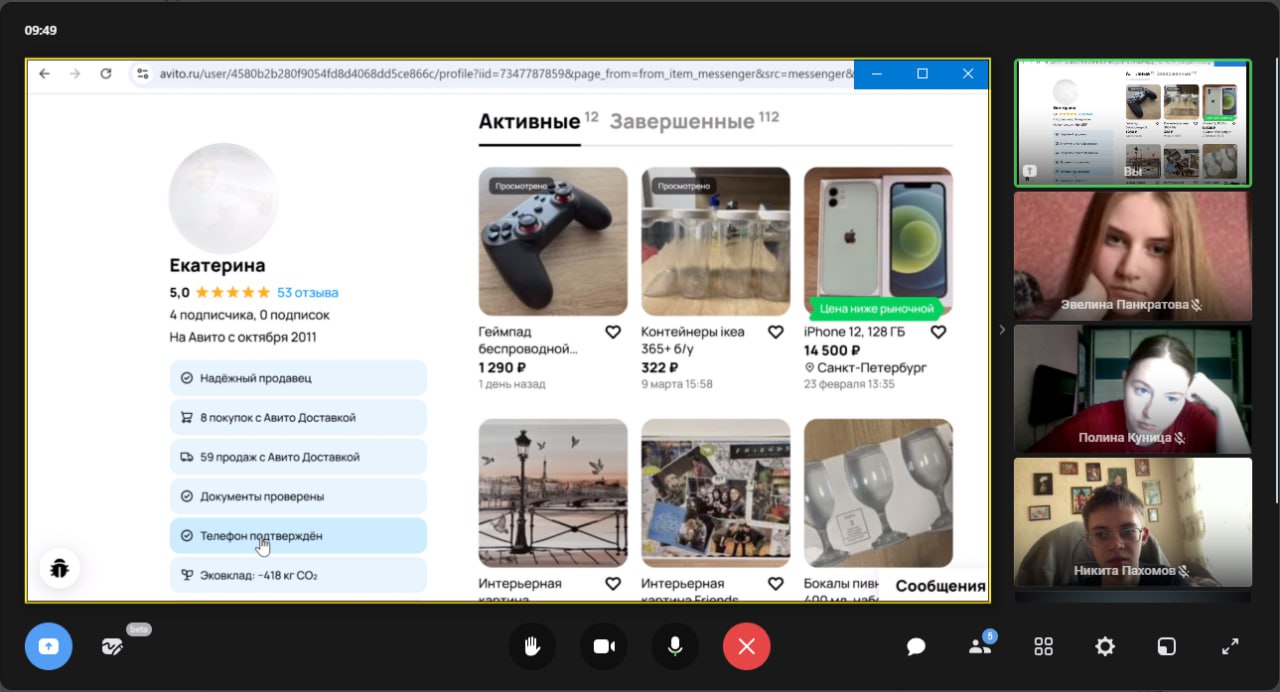
Task: Open the 53 отзыва reviews link
Action: coord(308,293)
